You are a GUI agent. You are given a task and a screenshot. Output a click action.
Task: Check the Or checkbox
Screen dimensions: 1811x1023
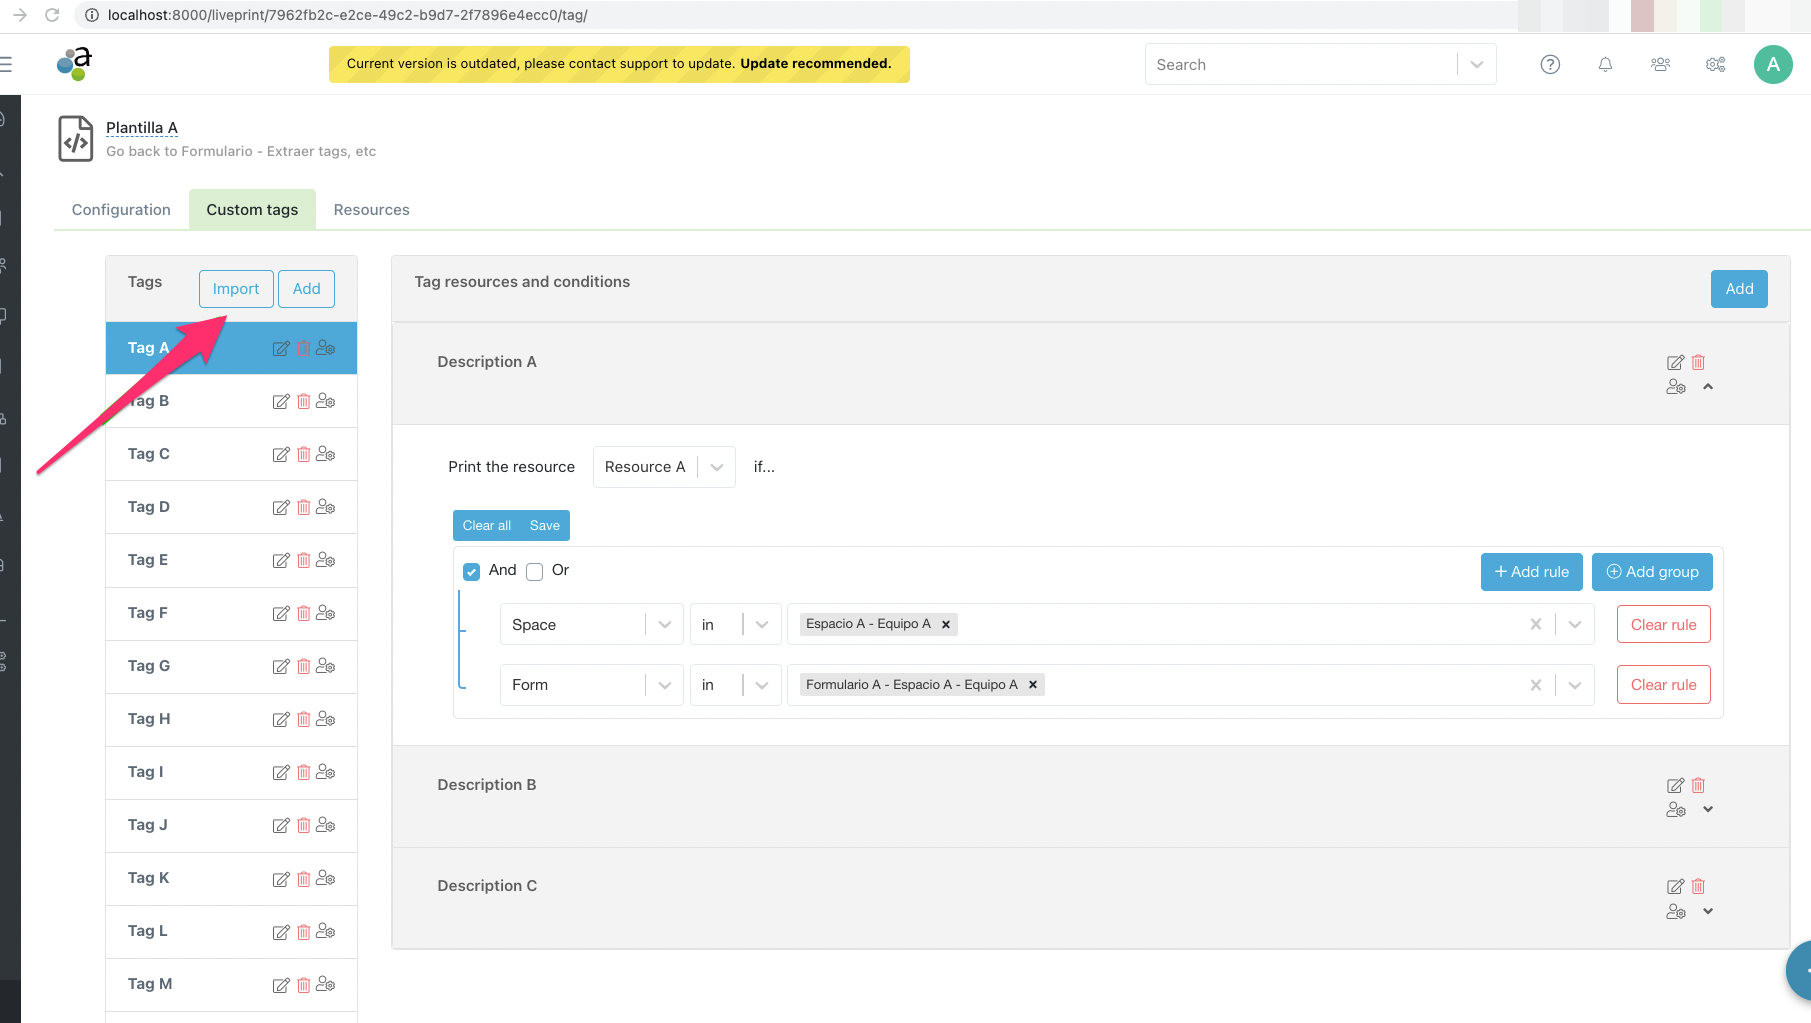535,572
